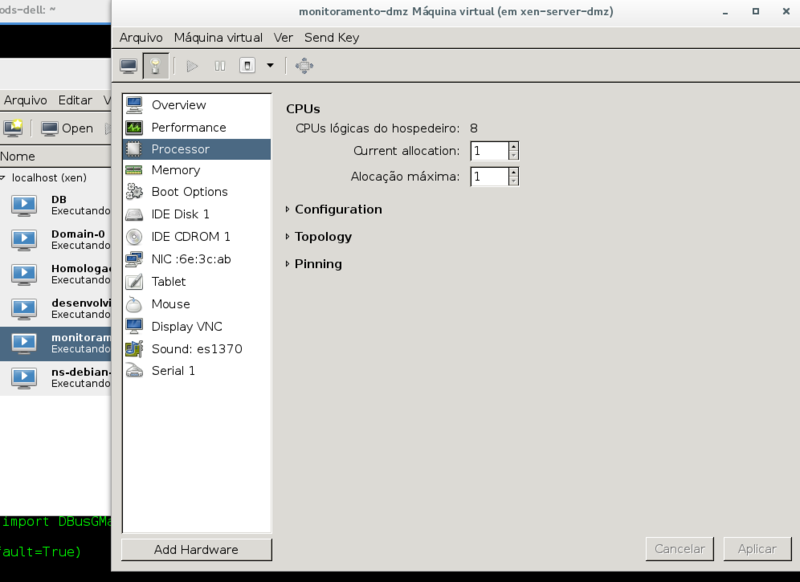Screen dimensions: 800x582
Task: Open shutdown options dropdown arrow
Action: pos(270,65)
